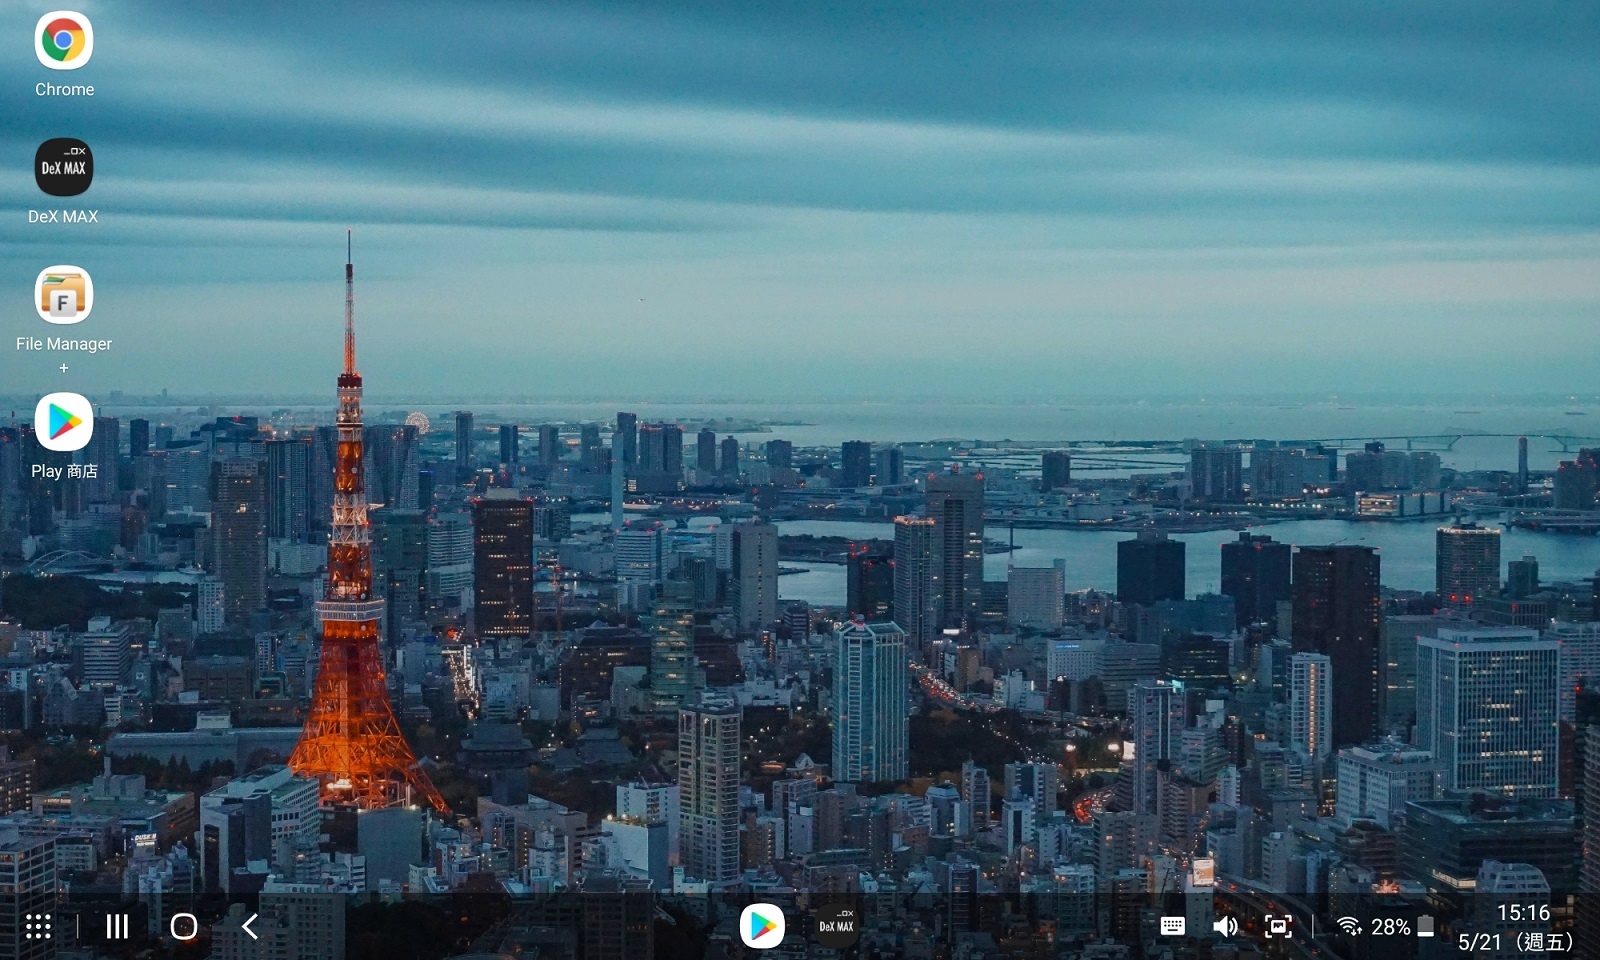Show recent apps with the three-bar button
This screenshot has width=1600, height=960.
pyautogui.click(x=117, y=927)
